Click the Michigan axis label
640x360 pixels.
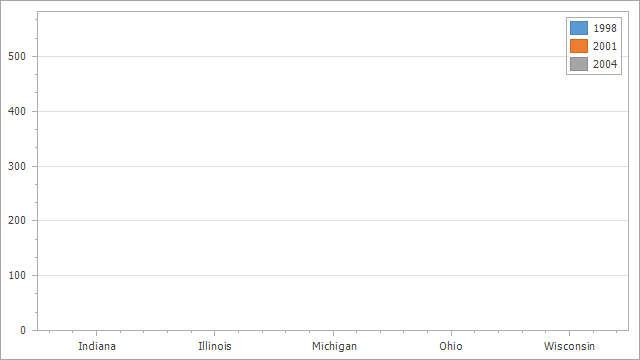coord(334,346)
